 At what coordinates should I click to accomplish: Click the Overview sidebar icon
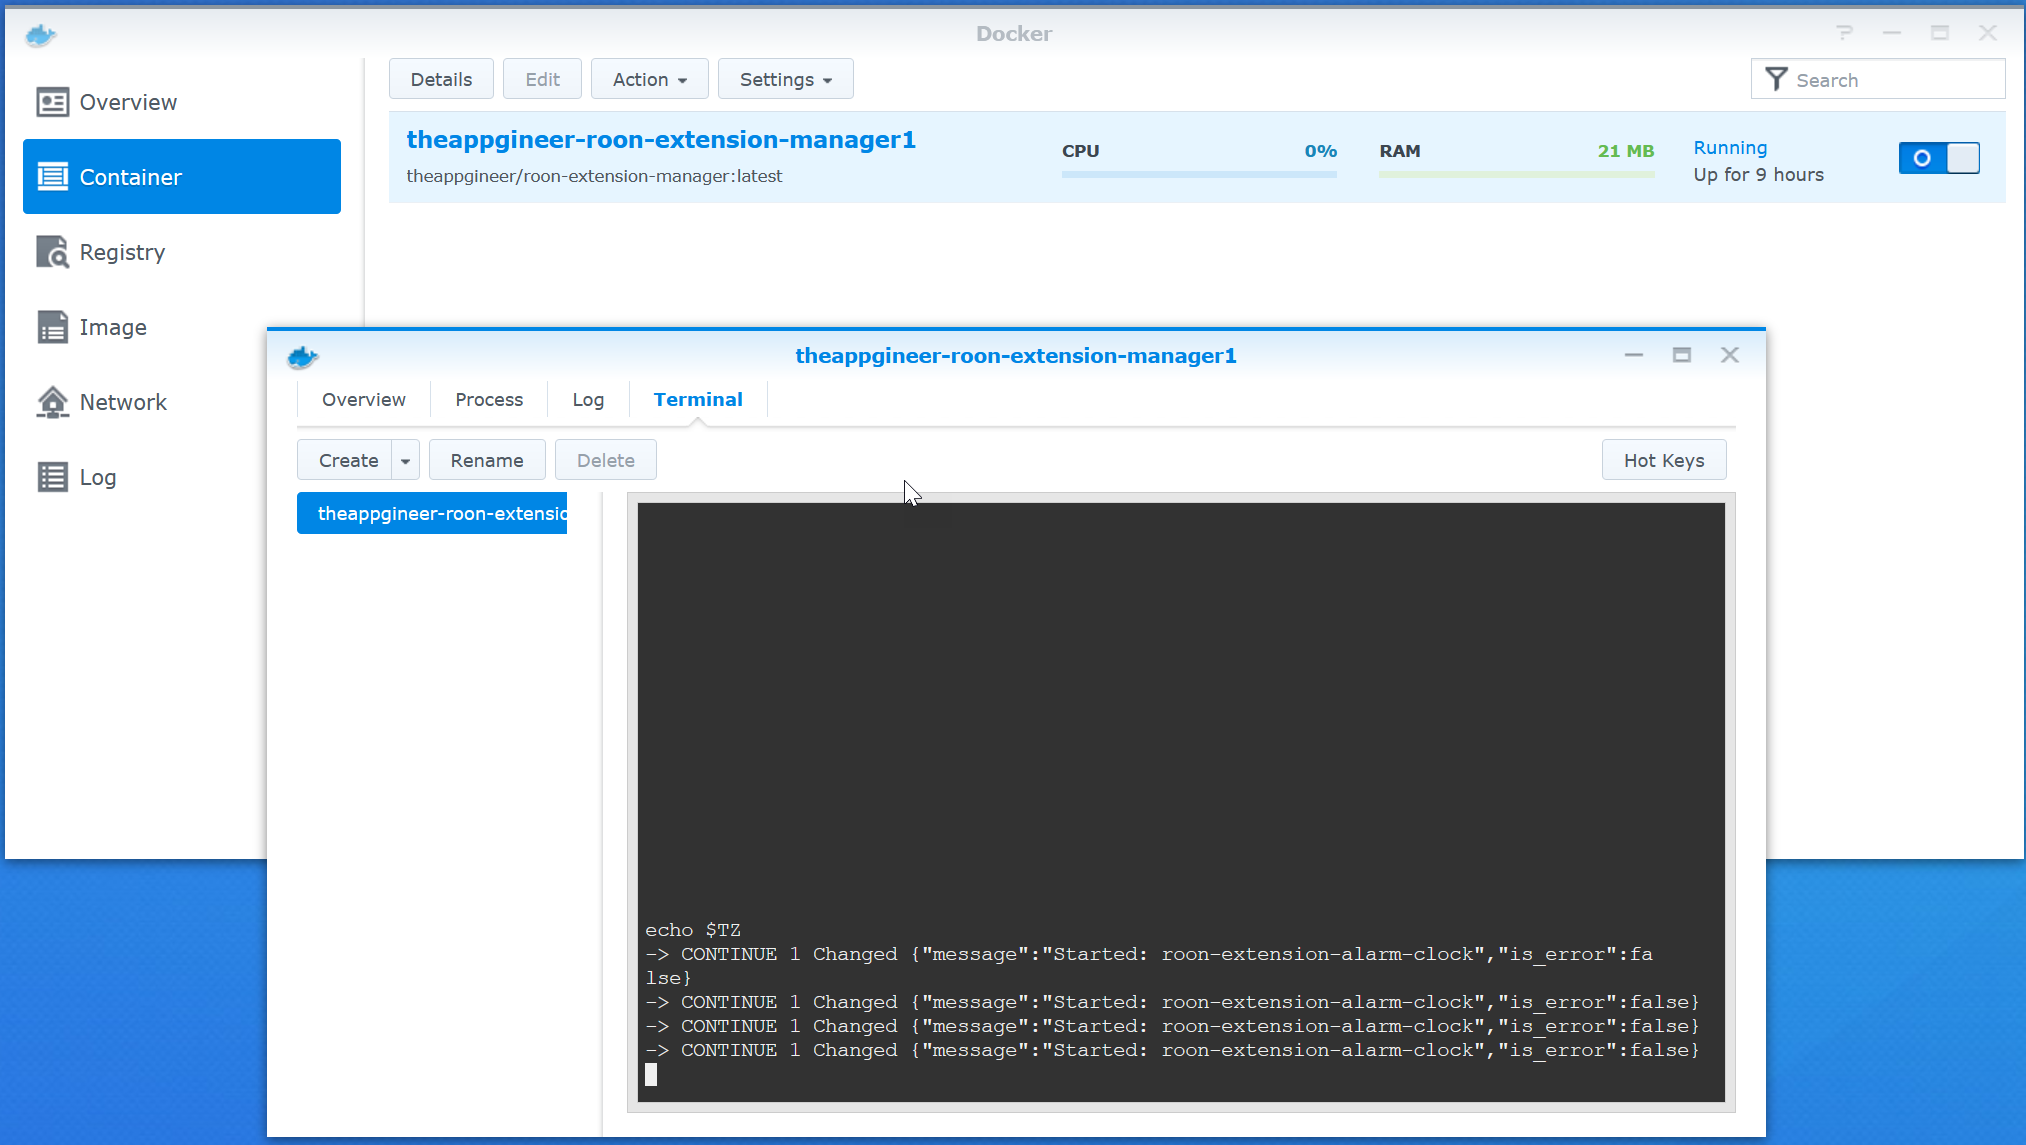[52, 102]
